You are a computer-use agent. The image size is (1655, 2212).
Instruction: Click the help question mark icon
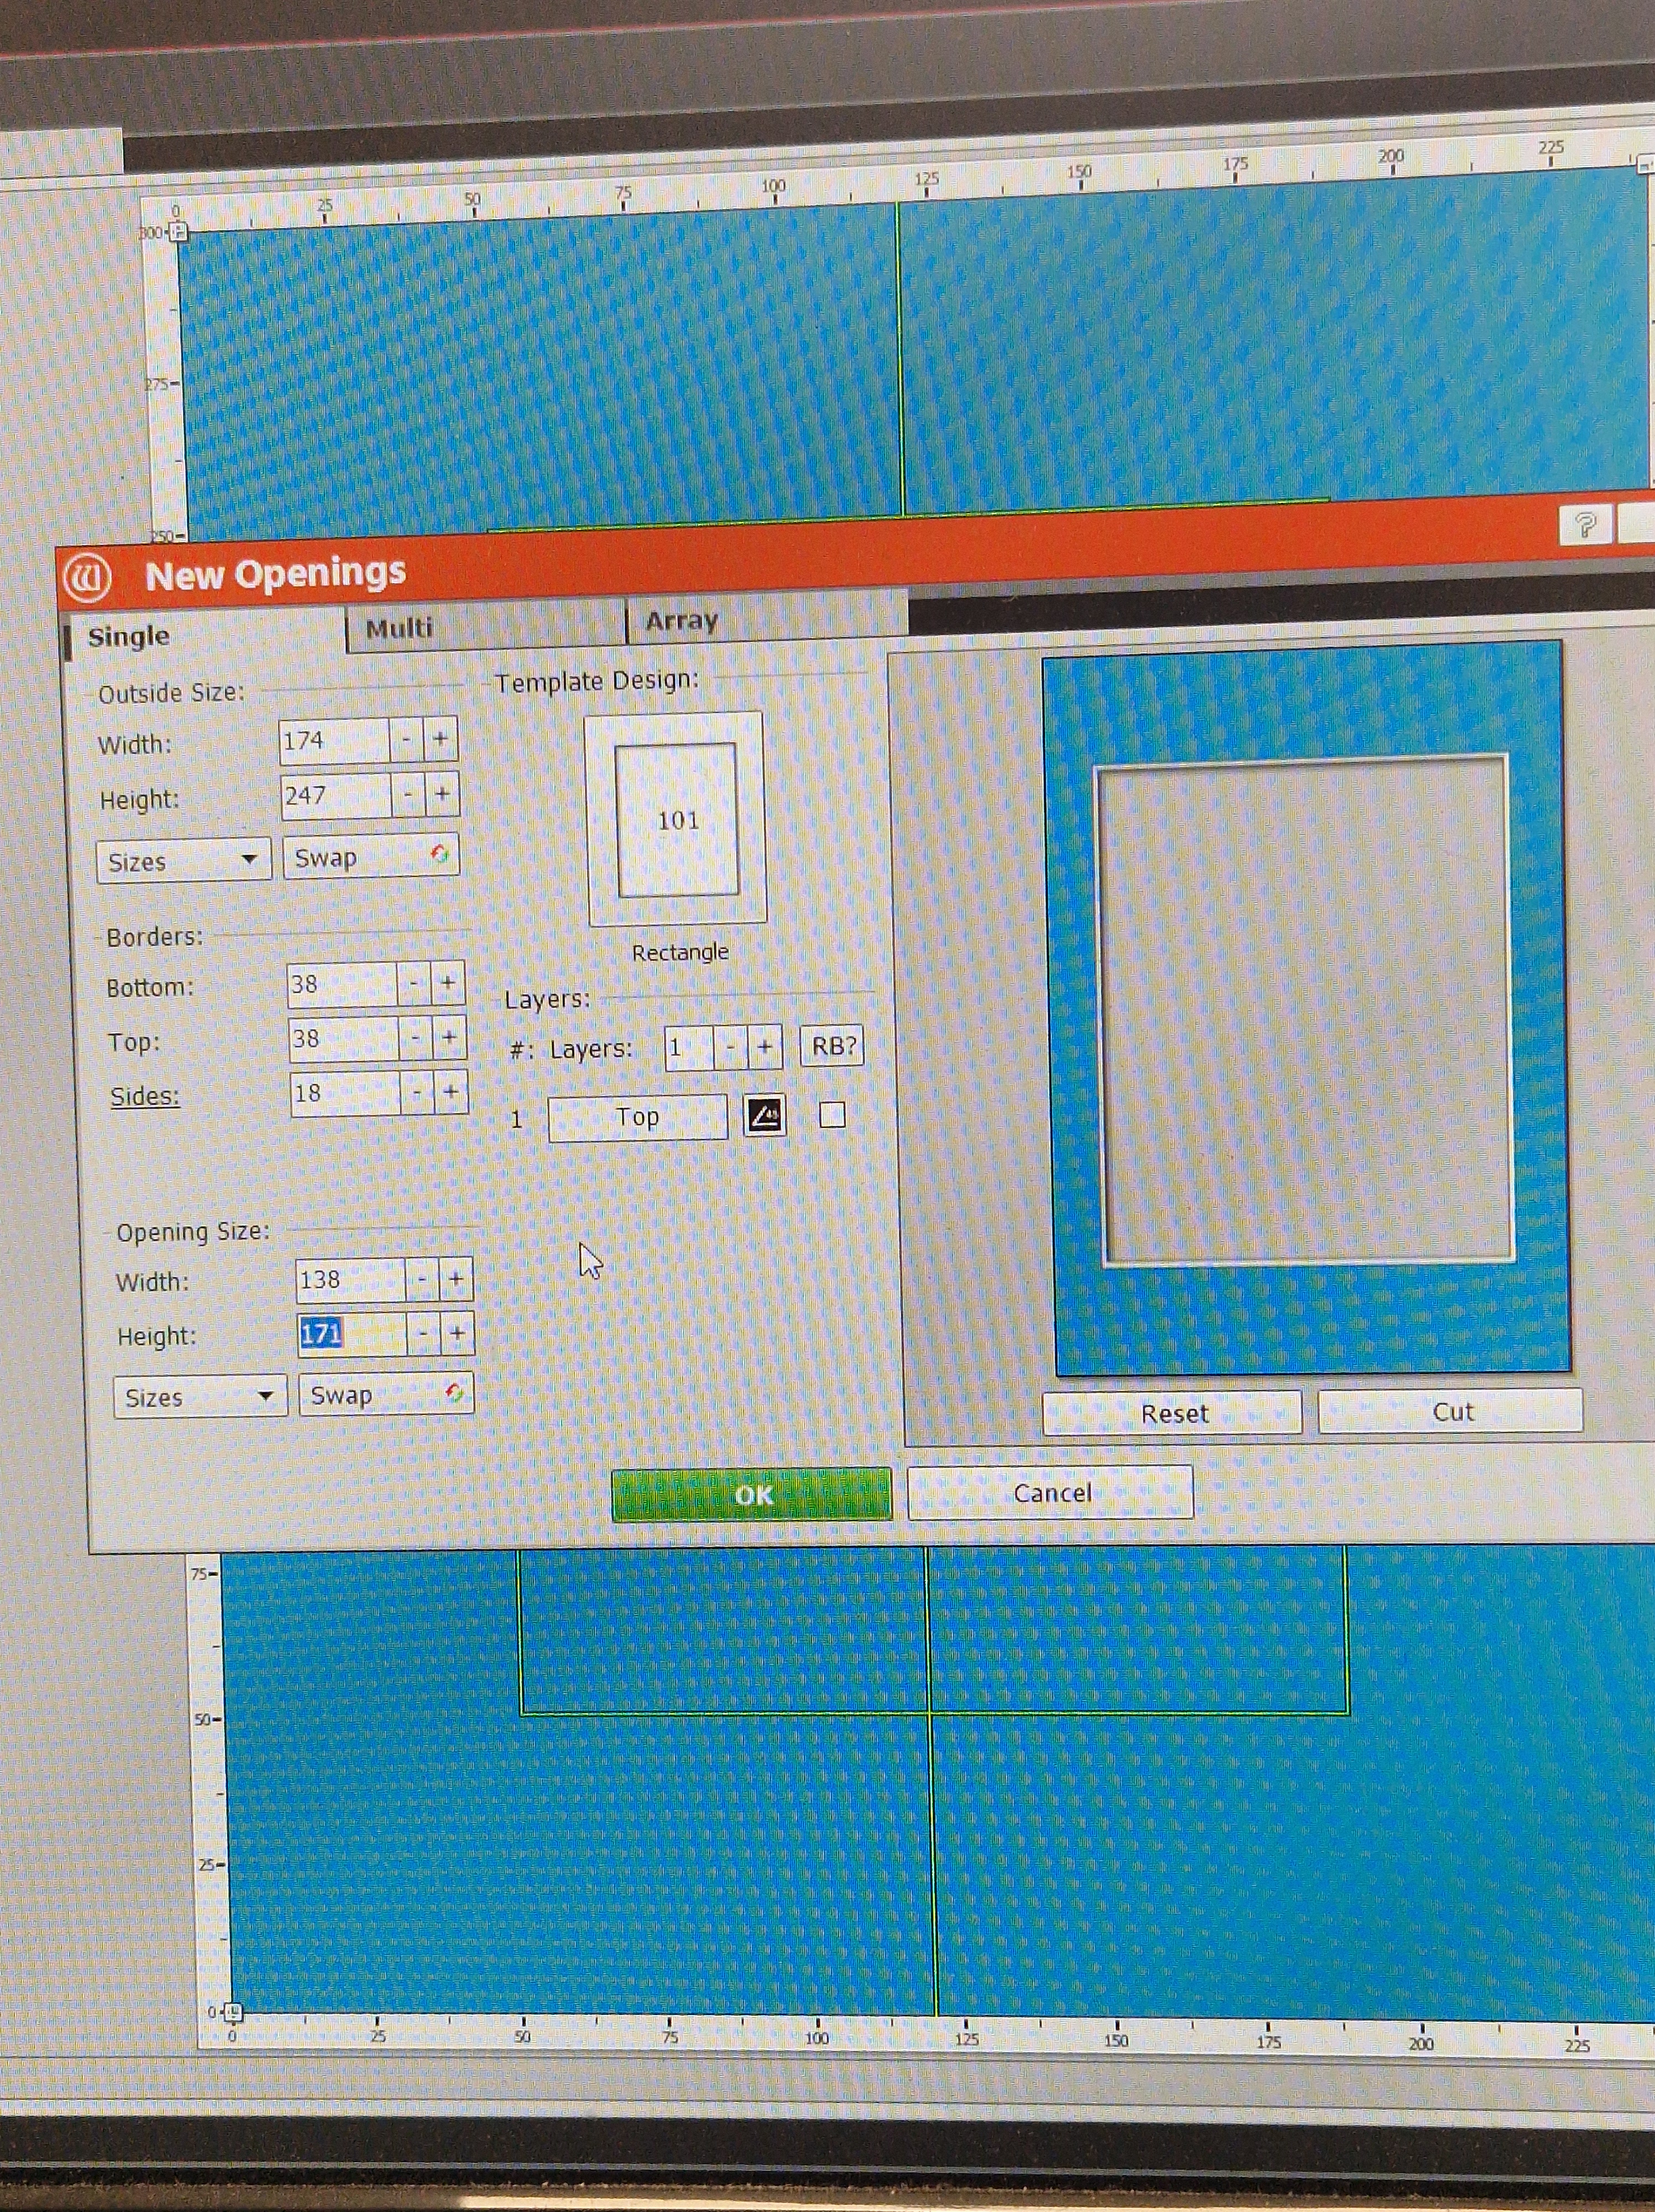1585,525
